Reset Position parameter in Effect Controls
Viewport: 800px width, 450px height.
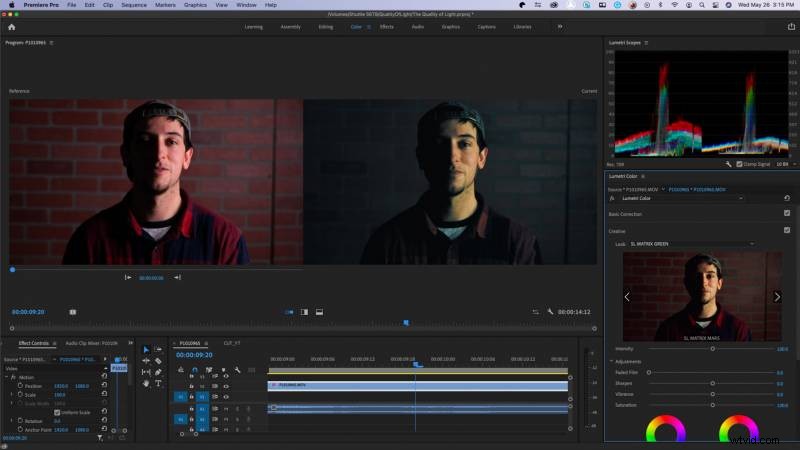click(x=104, y=386)
